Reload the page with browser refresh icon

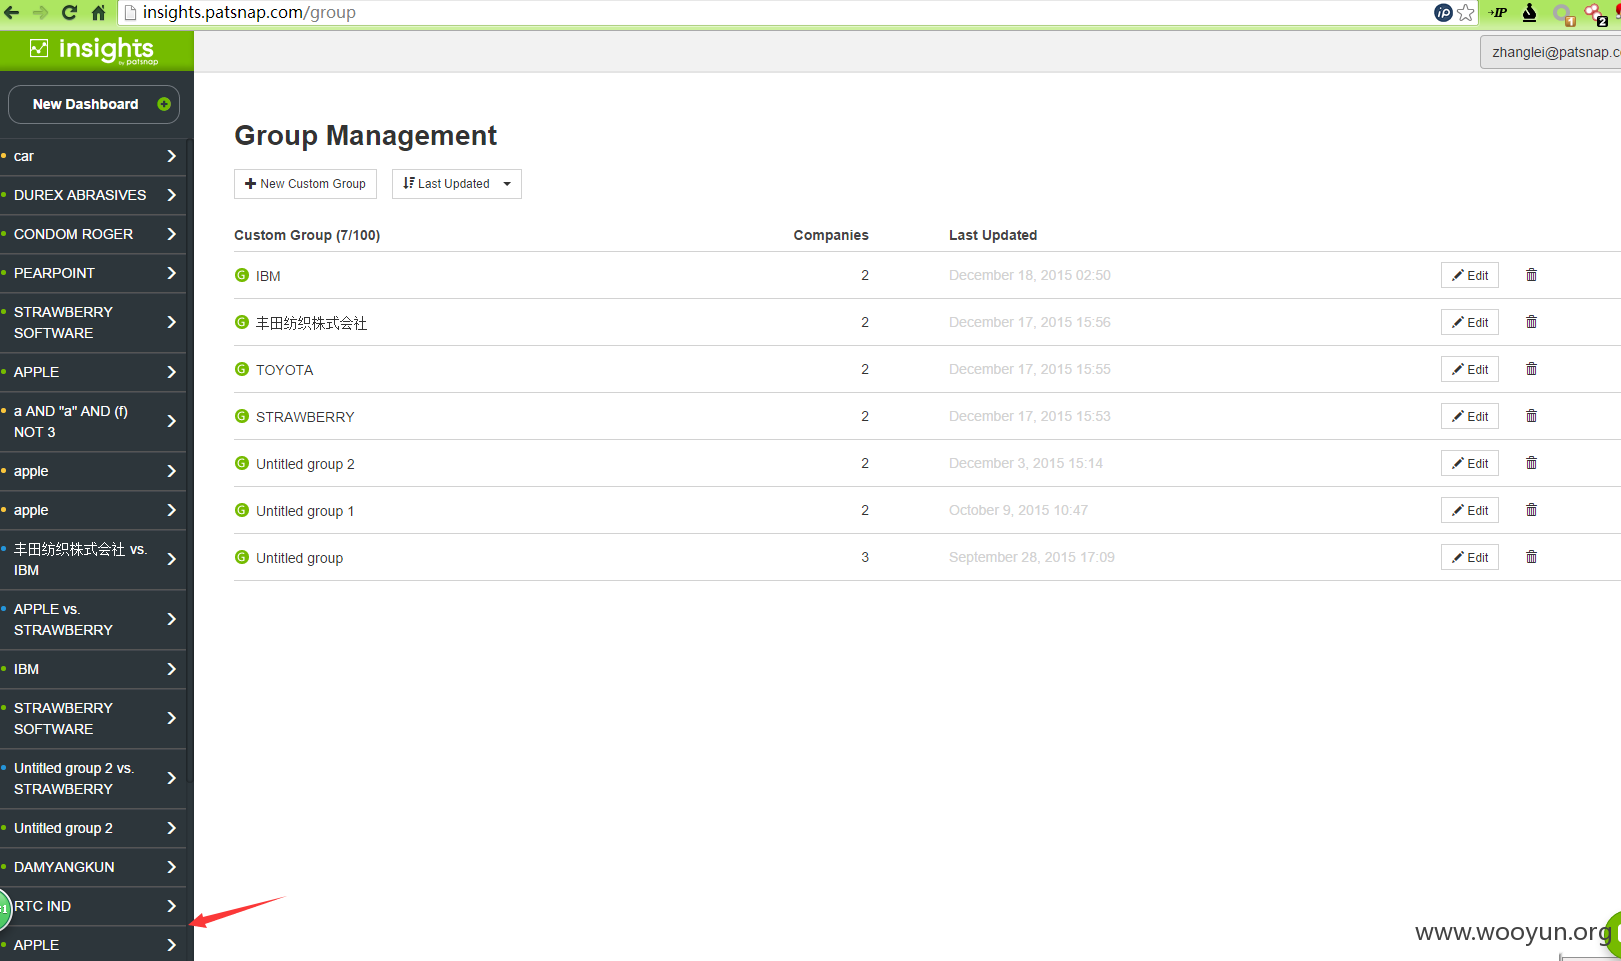(69, 12)
